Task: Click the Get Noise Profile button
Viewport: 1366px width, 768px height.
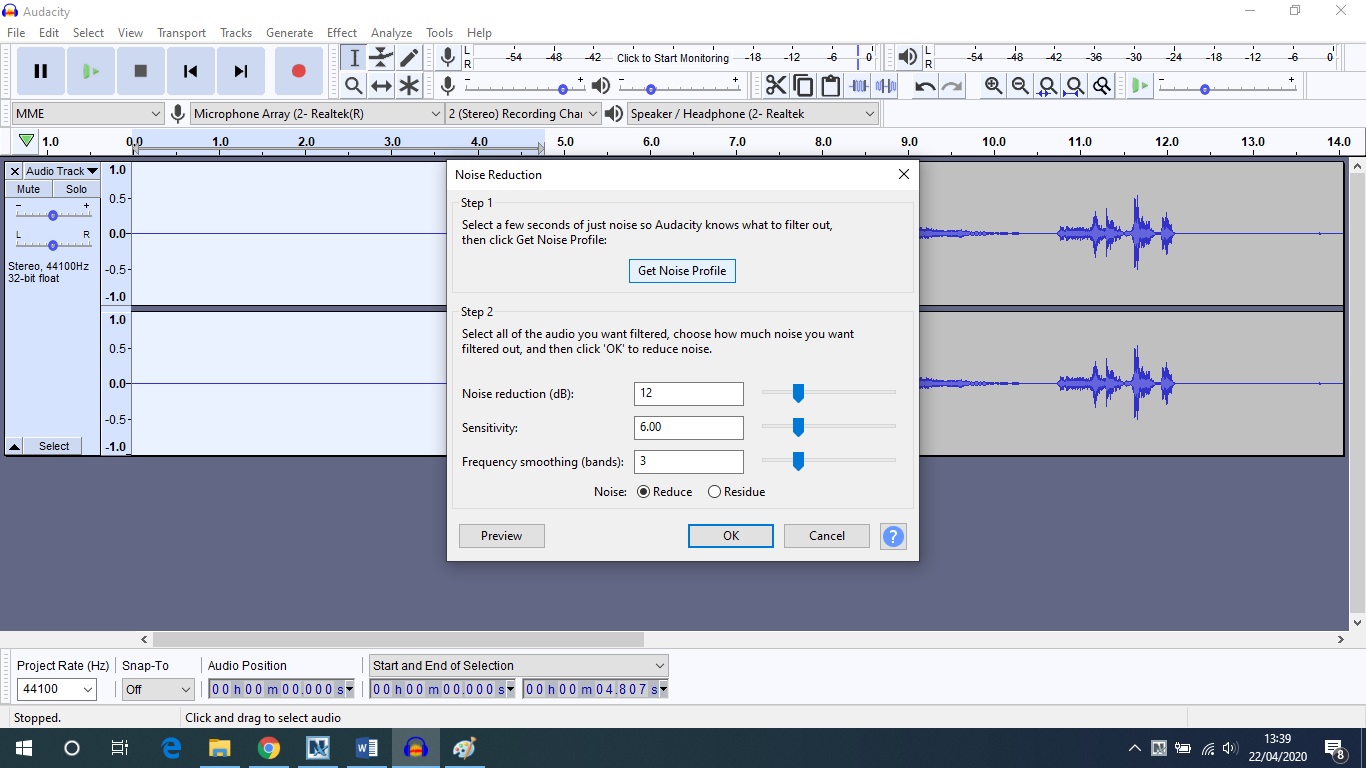Action: pyautogui.click(x=682, y=271)
